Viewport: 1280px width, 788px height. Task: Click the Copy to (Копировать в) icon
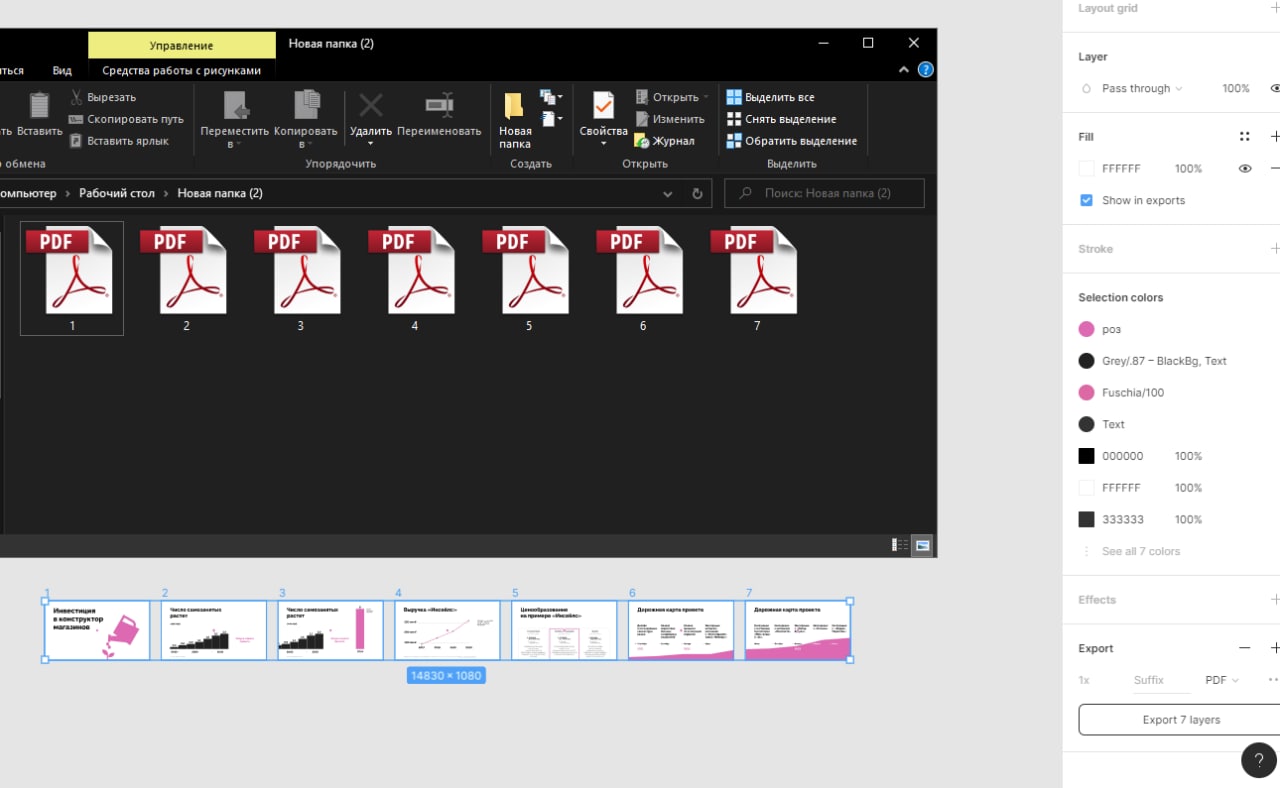point(306,106)
